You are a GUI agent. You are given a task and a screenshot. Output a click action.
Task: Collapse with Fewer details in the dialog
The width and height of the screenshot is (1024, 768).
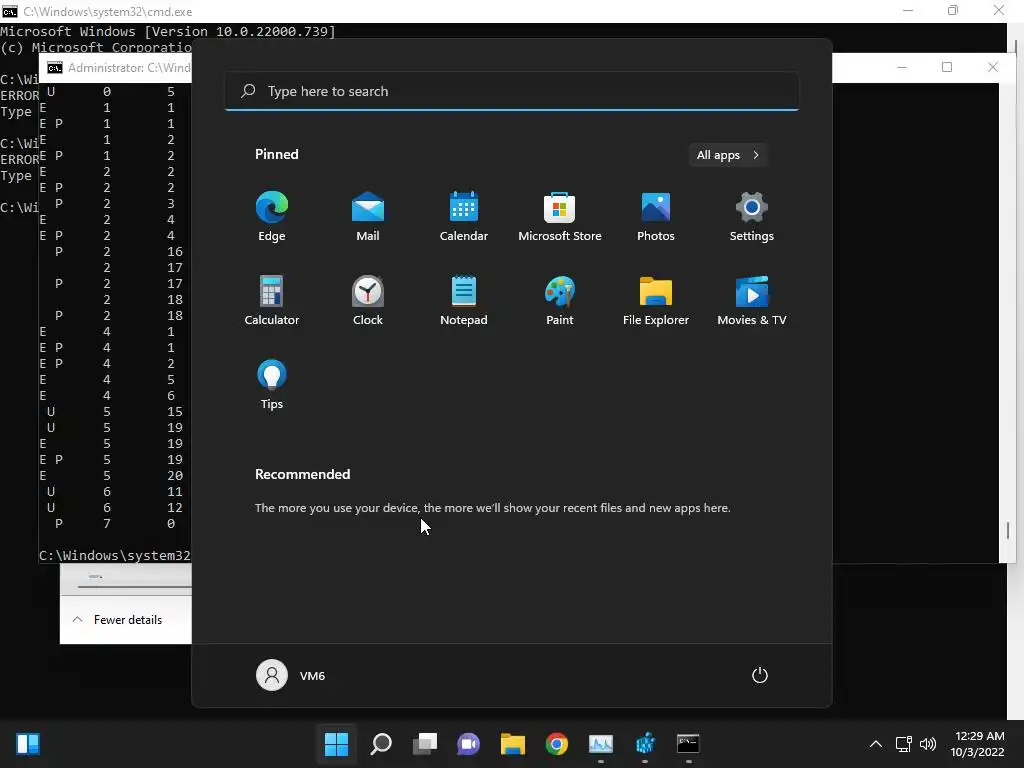click(118, 620)
